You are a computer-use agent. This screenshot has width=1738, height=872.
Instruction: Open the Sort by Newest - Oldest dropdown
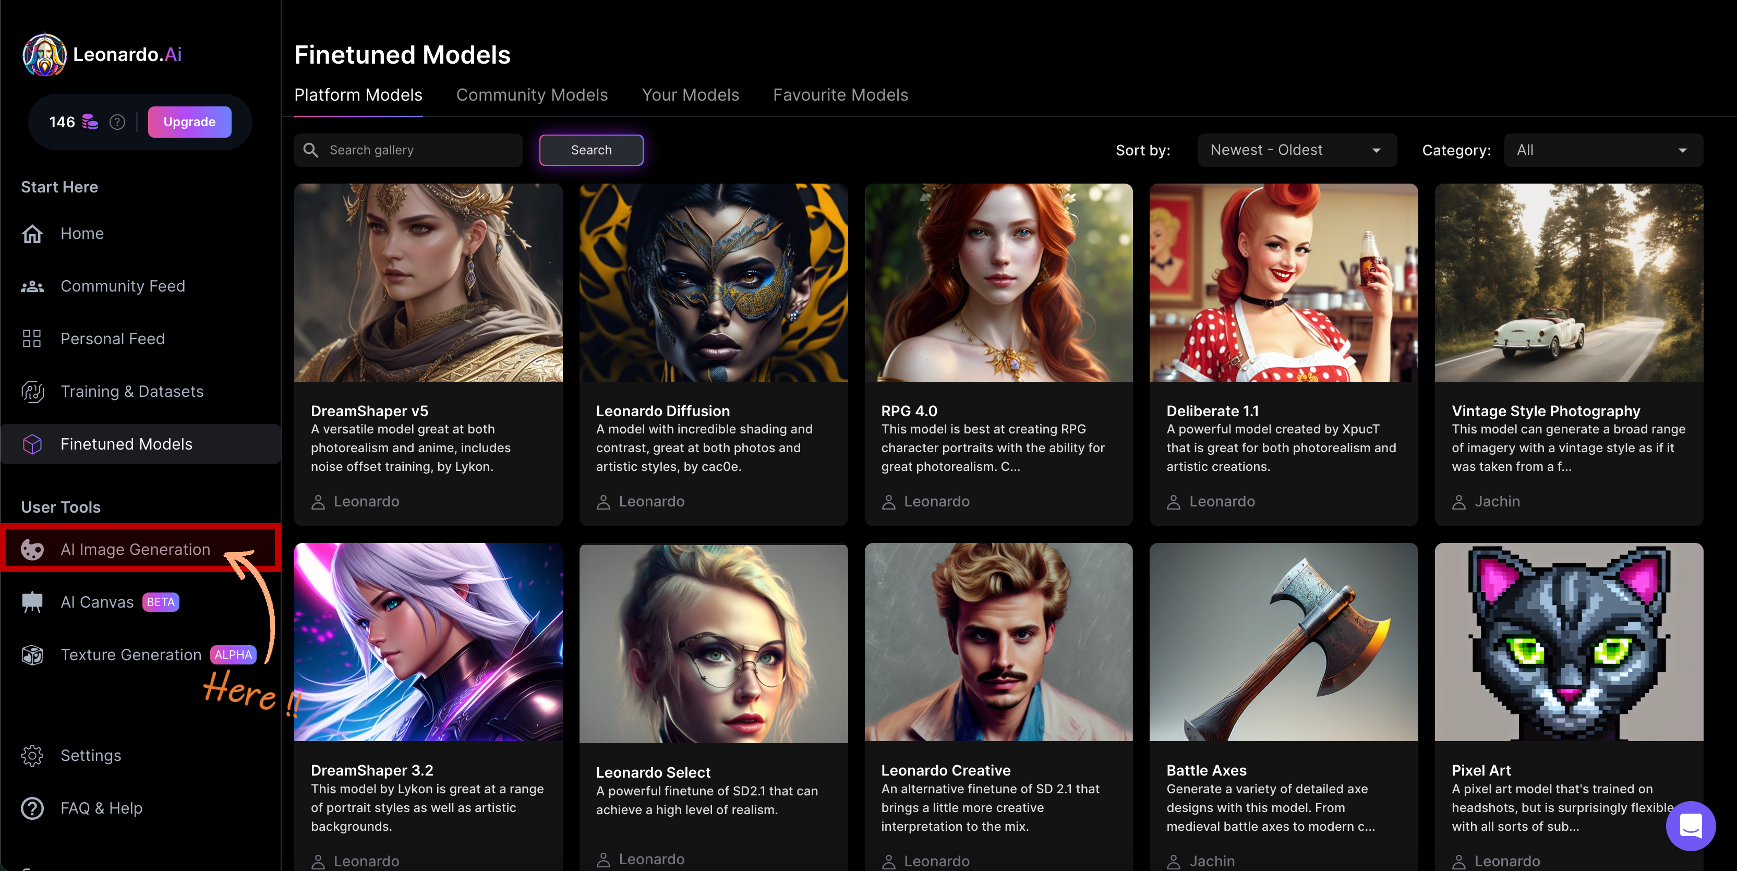[x=1297, y=150]
